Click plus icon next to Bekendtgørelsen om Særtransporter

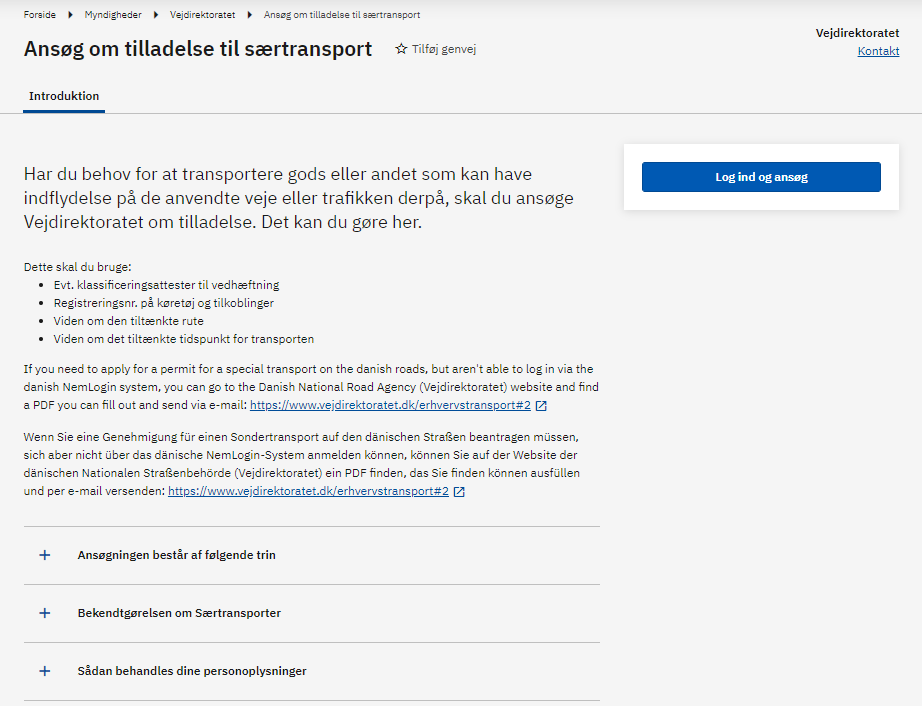click(45, 613)
